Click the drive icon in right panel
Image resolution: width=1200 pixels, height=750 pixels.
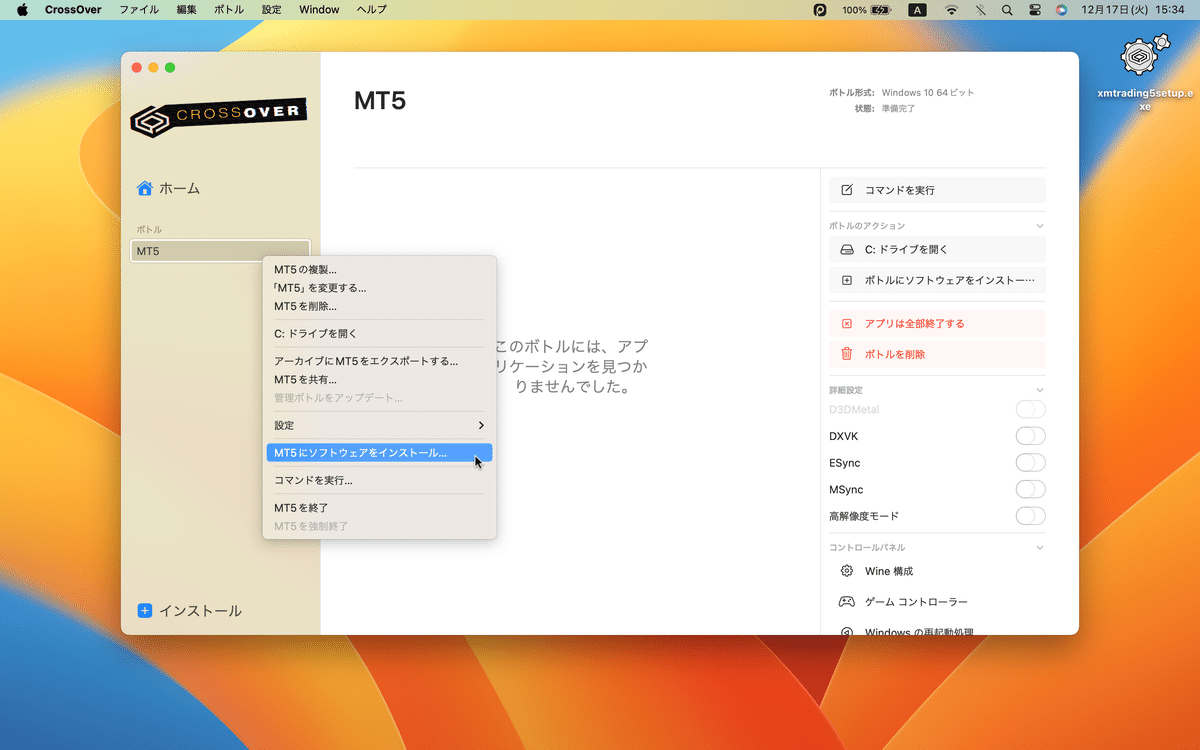pyautogui.click(x=847, y=249)
